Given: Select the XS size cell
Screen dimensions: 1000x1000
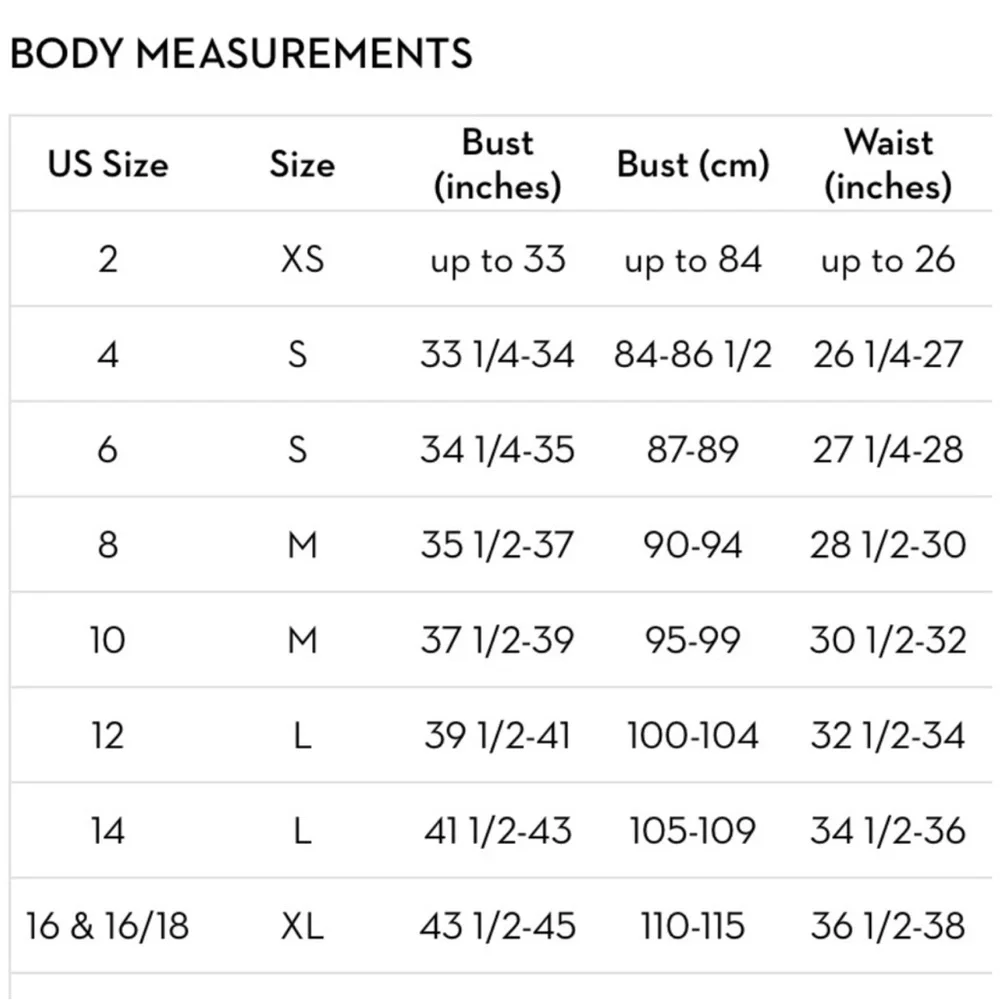Looking at the screenshot, I should 302,260.
